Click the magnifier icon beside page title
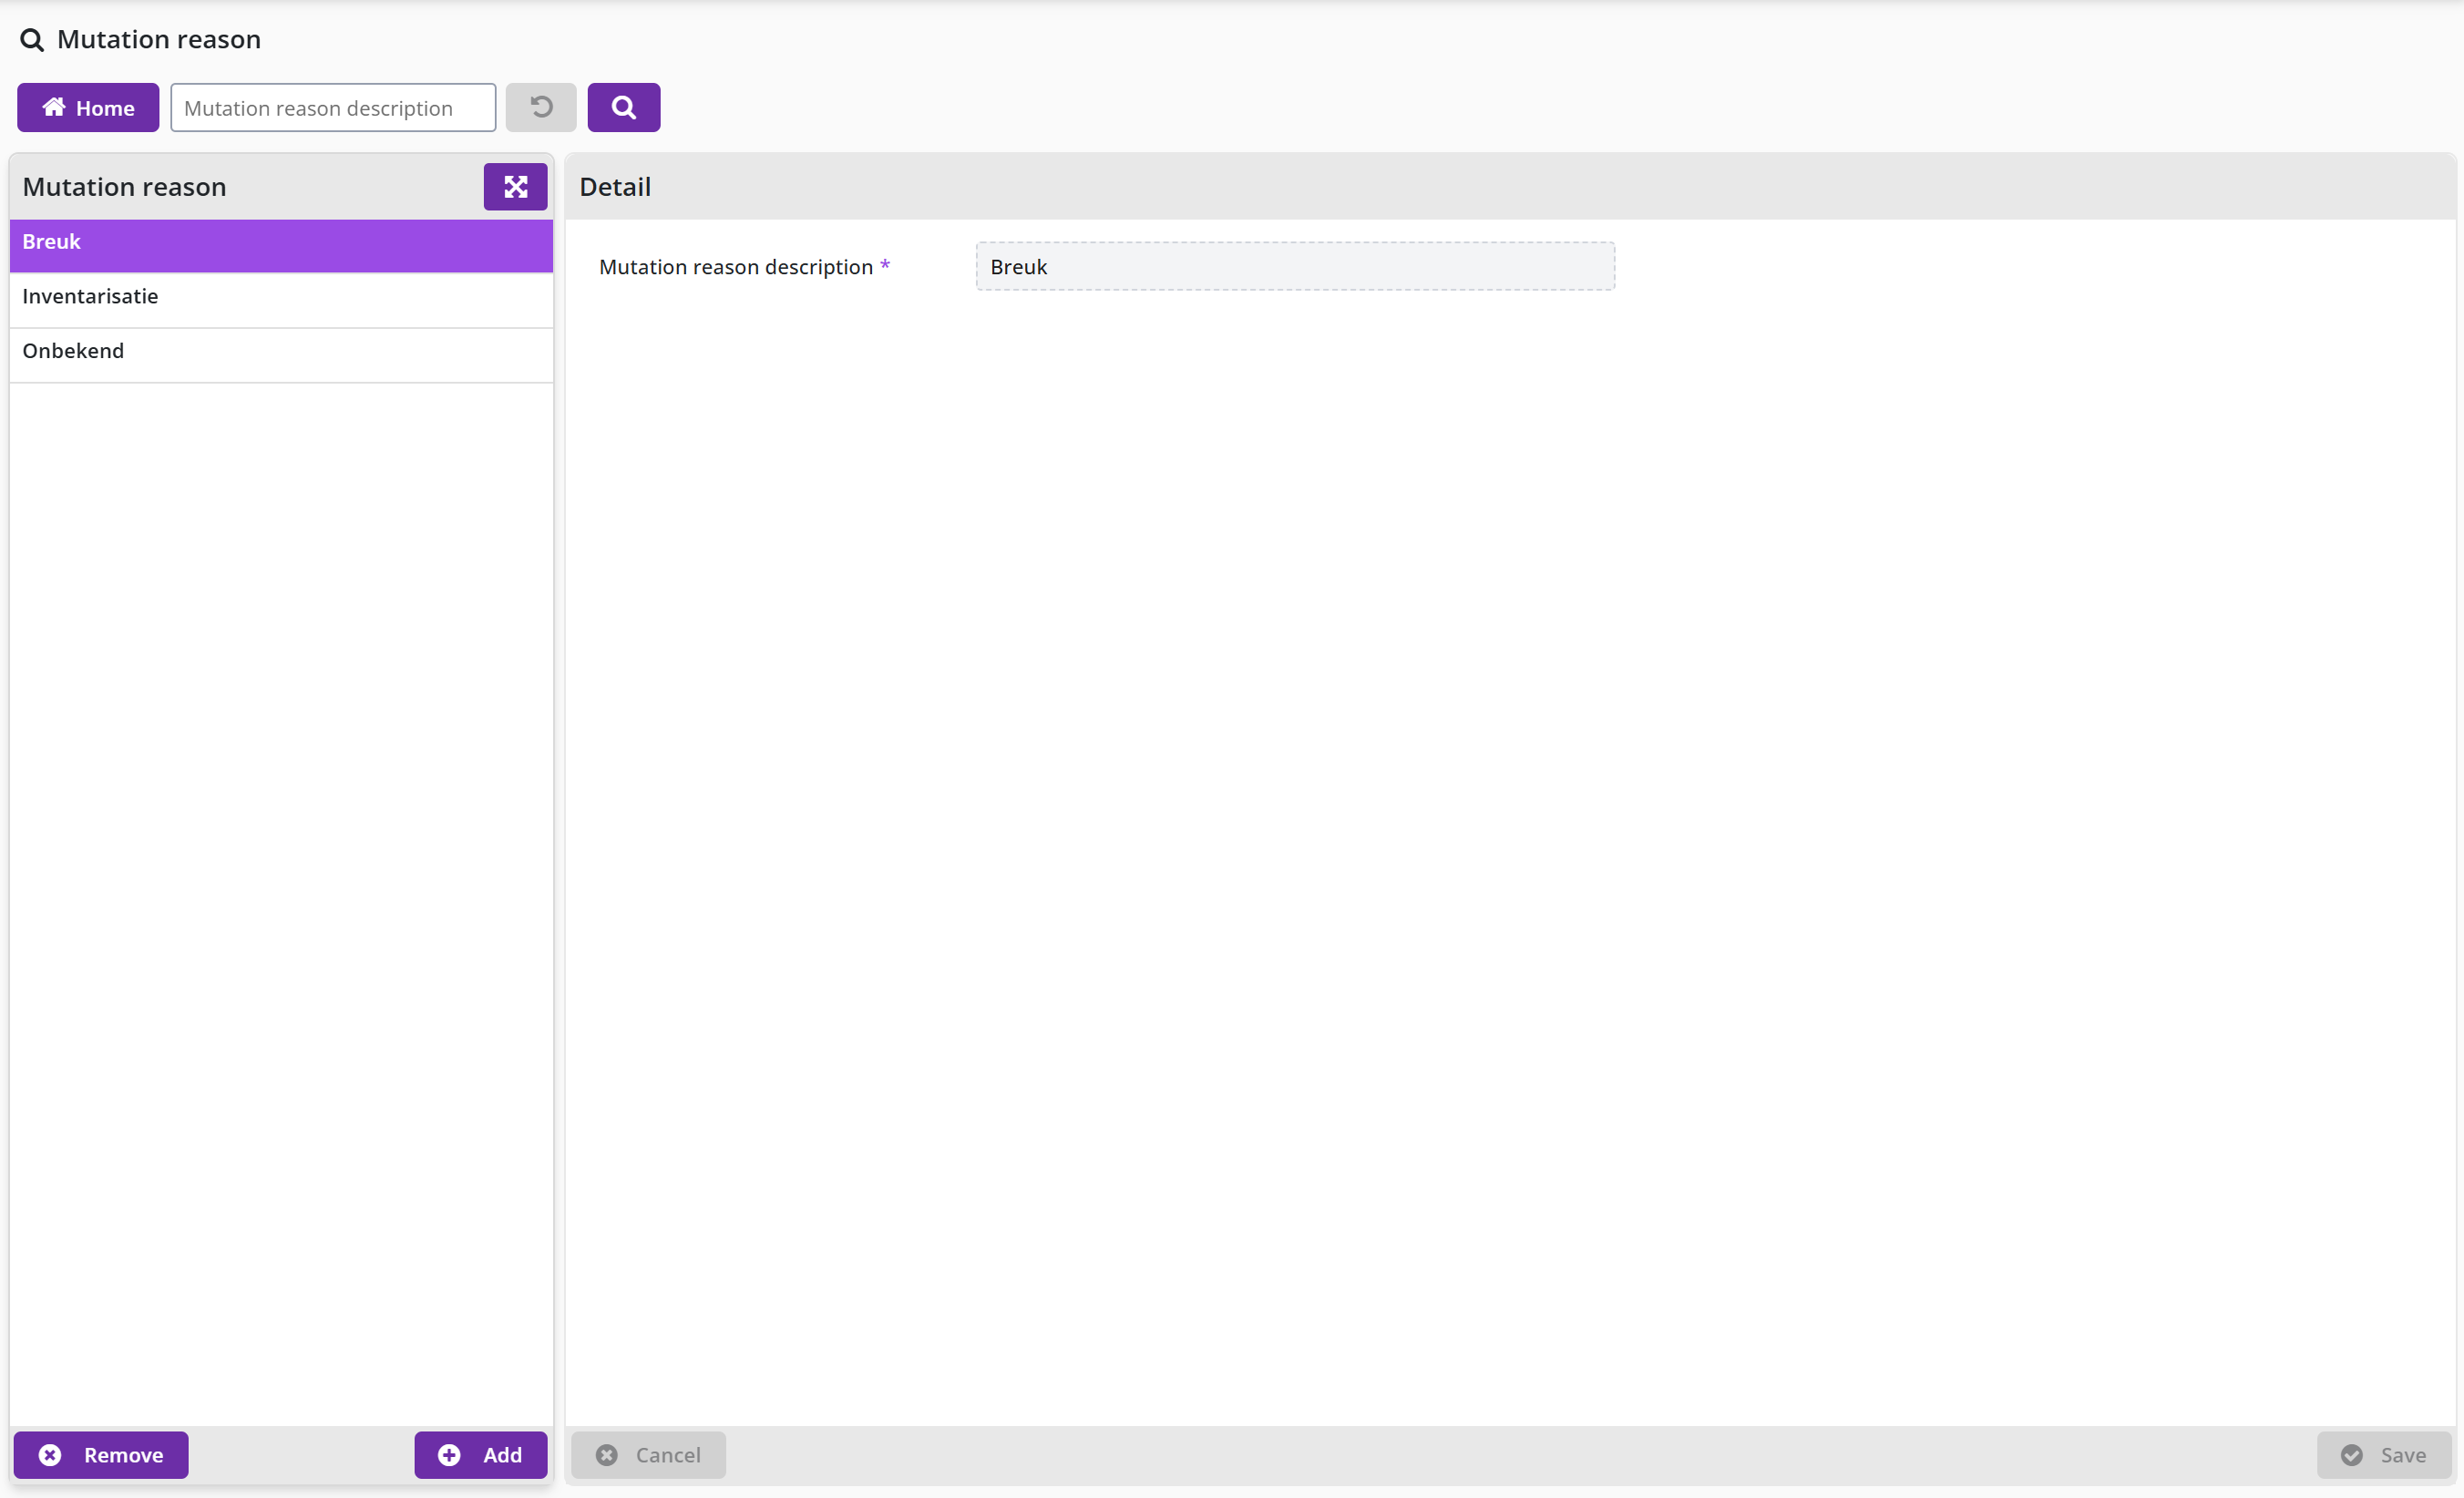Image resolution: width=2464 pixels, height=1498 pixels. coord(32,40)
